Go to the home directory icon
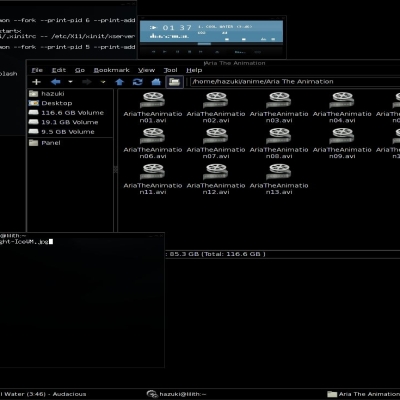The width and height of the screenshot is (400, 400). click(156, 82)
